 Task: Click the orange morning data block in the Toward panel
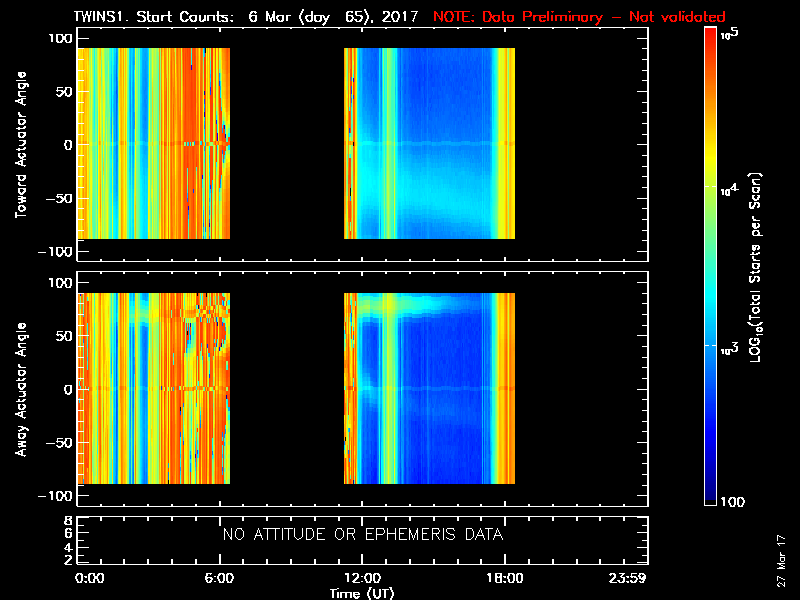coord(154,143)
